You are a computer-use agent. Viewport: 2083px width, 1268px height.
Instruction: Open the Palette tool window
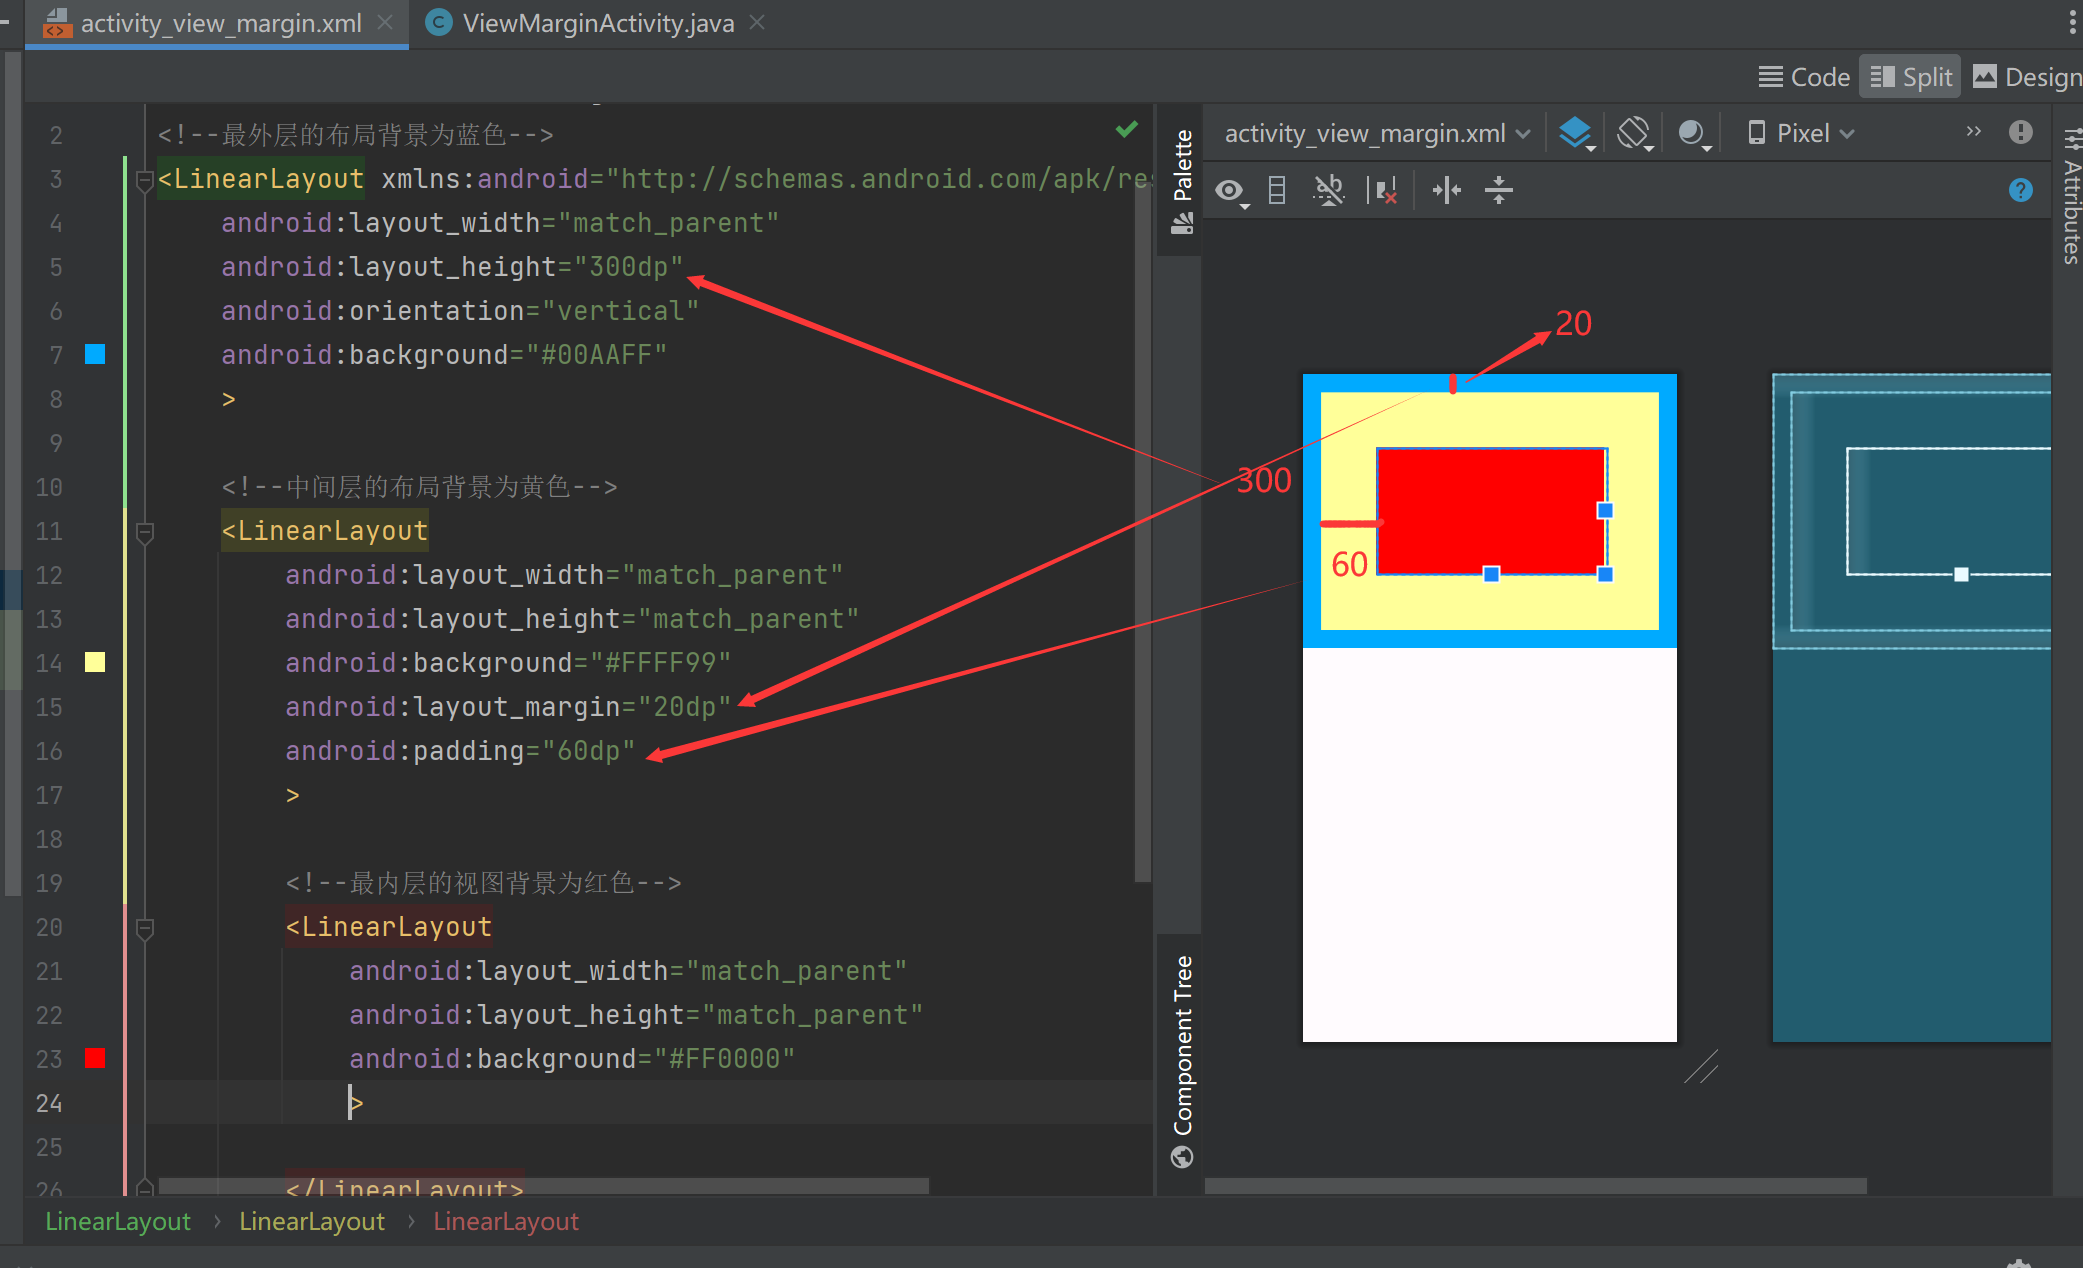[1182, 181]
